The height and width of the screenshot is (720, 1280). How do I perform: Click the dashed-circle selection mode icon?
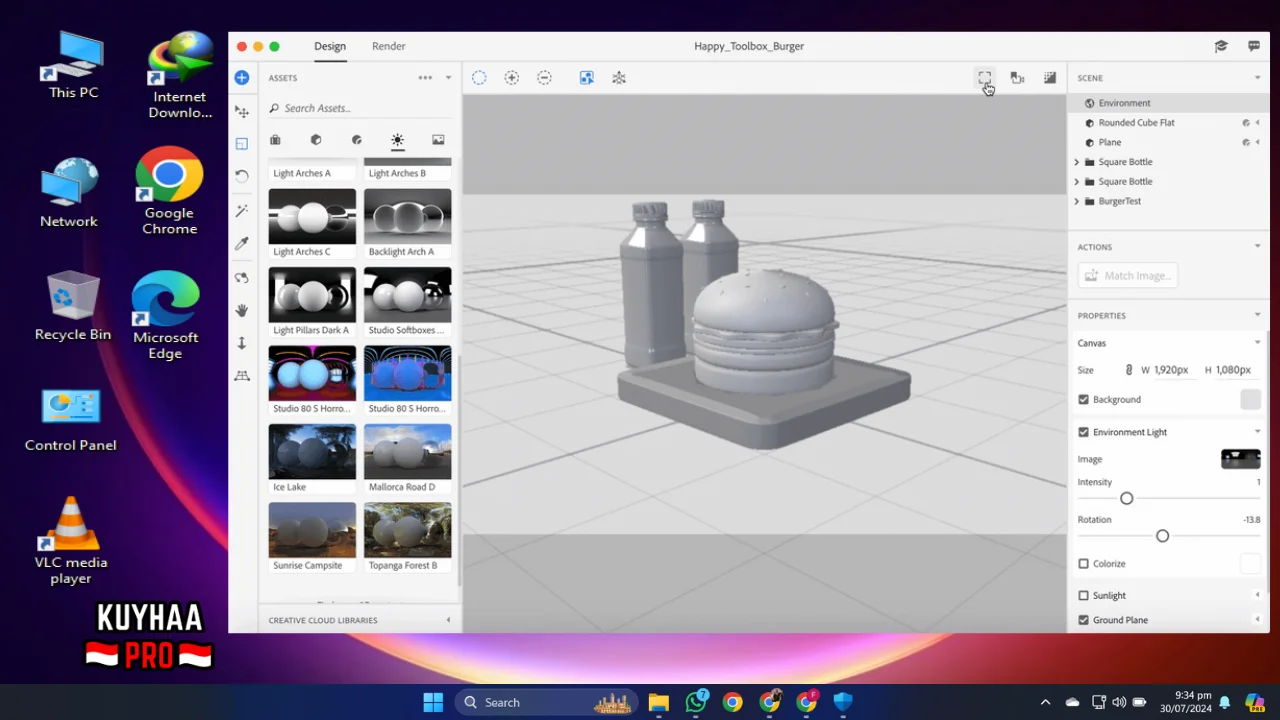coord(479,78)
